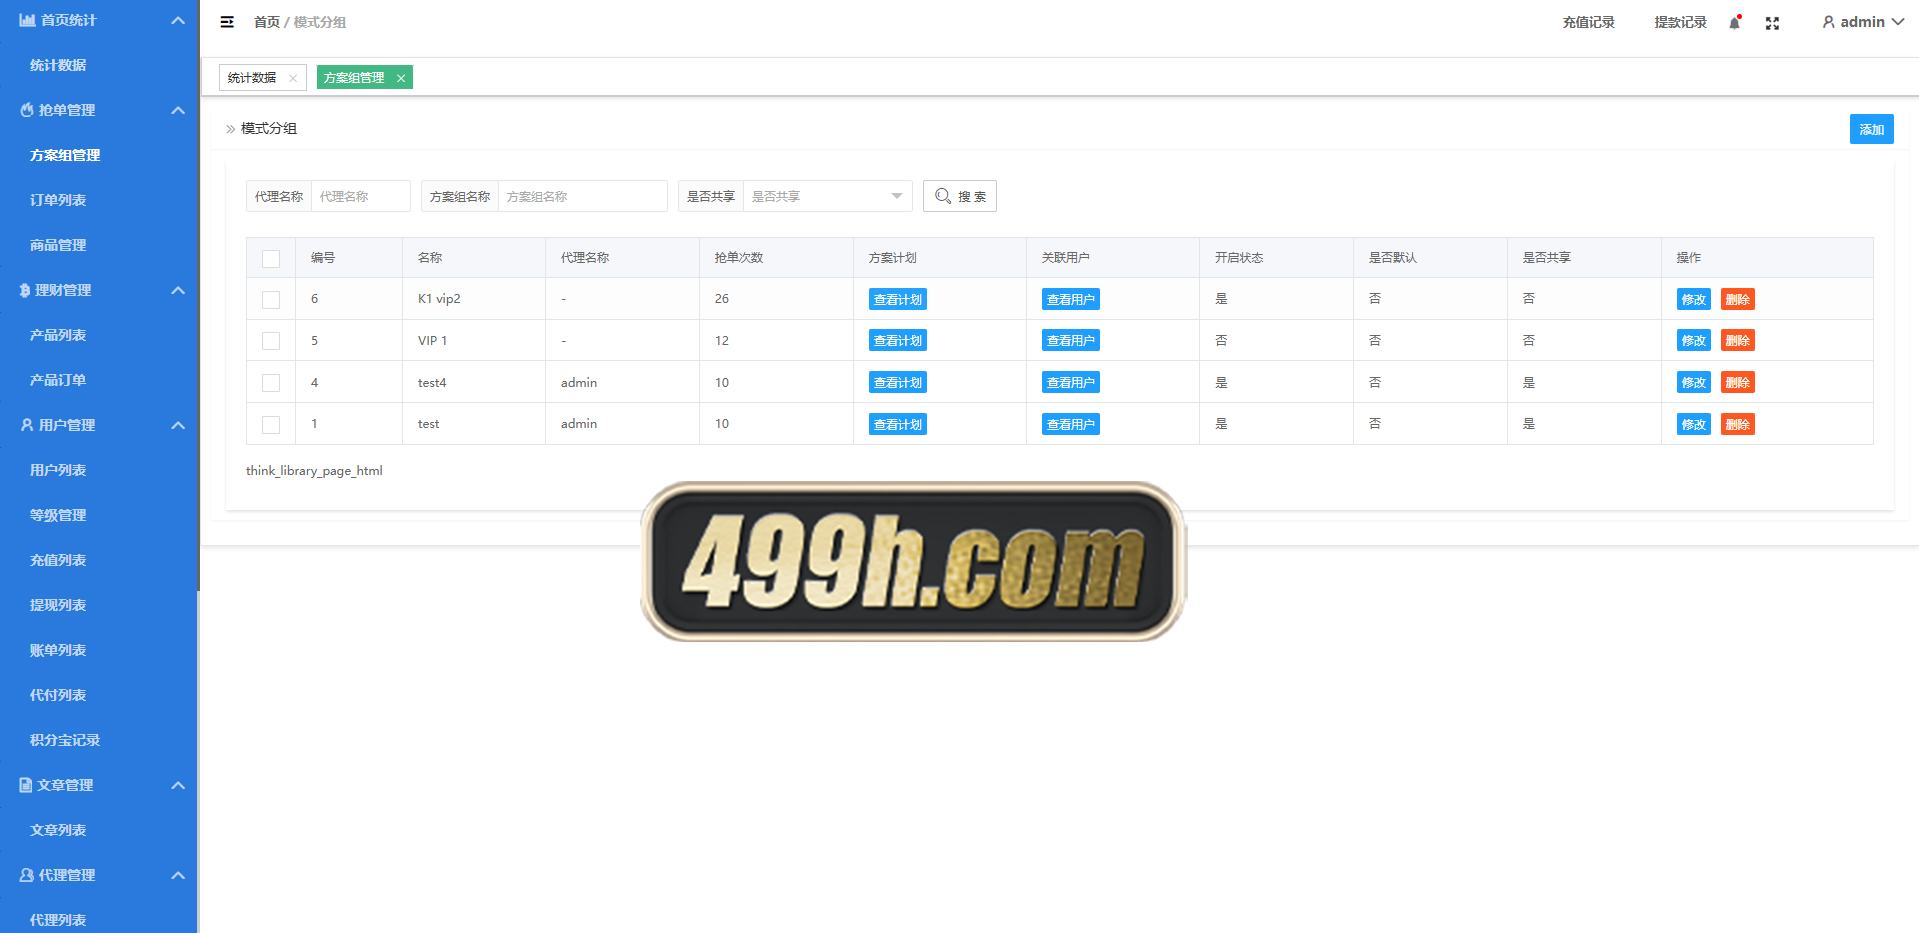View 查看计划 for row K1 vip2

[898, 299]
